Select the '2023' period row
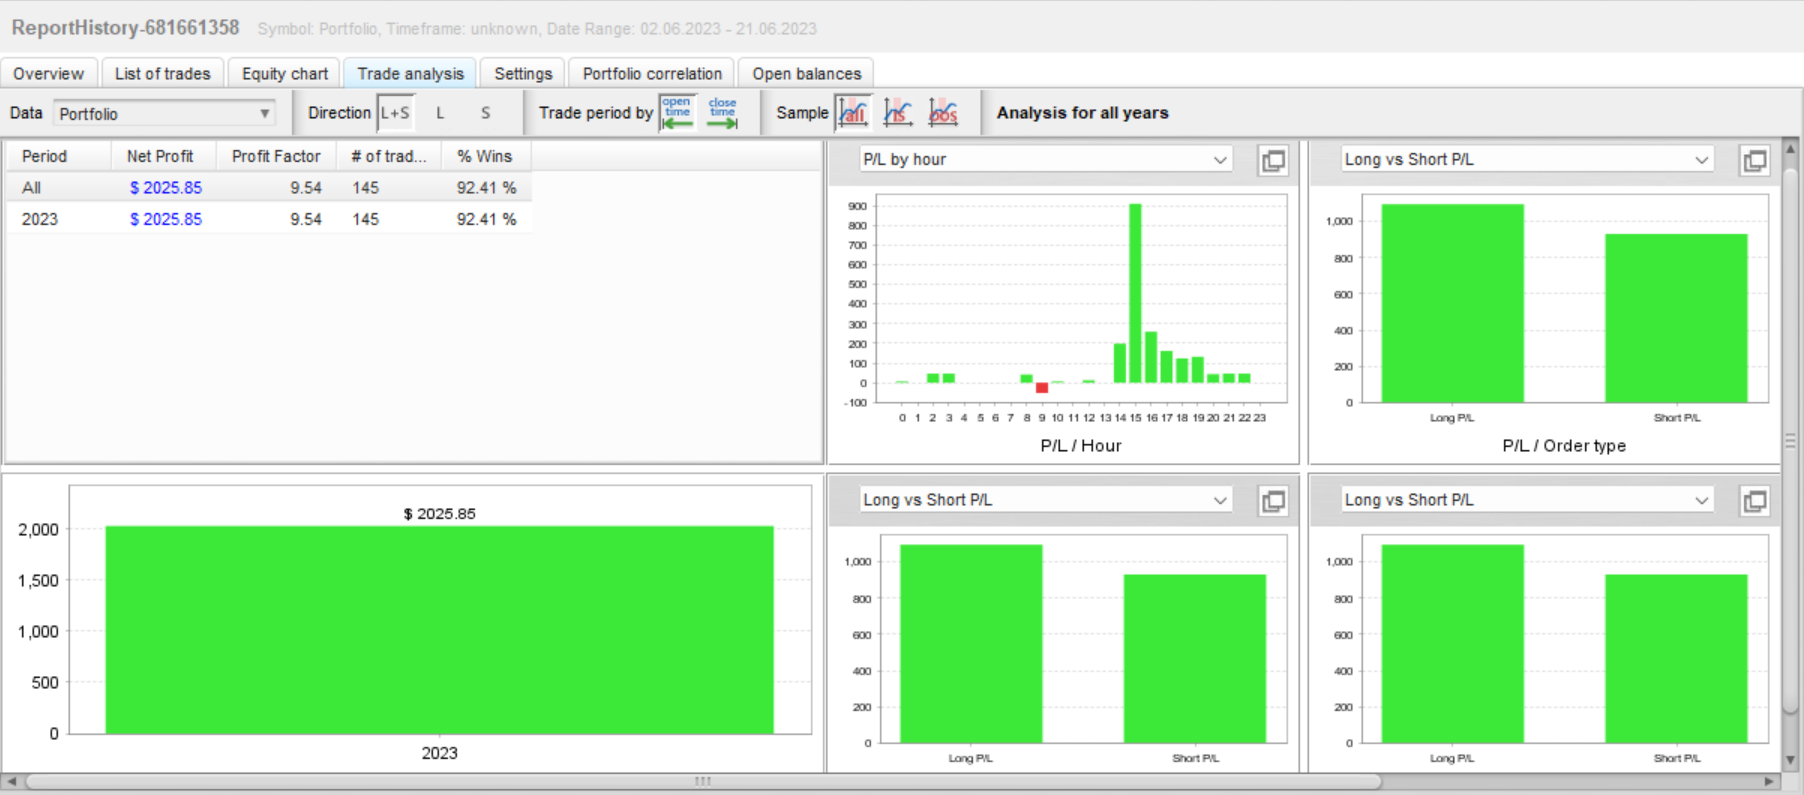1804x795 pixels. [269, 219]
